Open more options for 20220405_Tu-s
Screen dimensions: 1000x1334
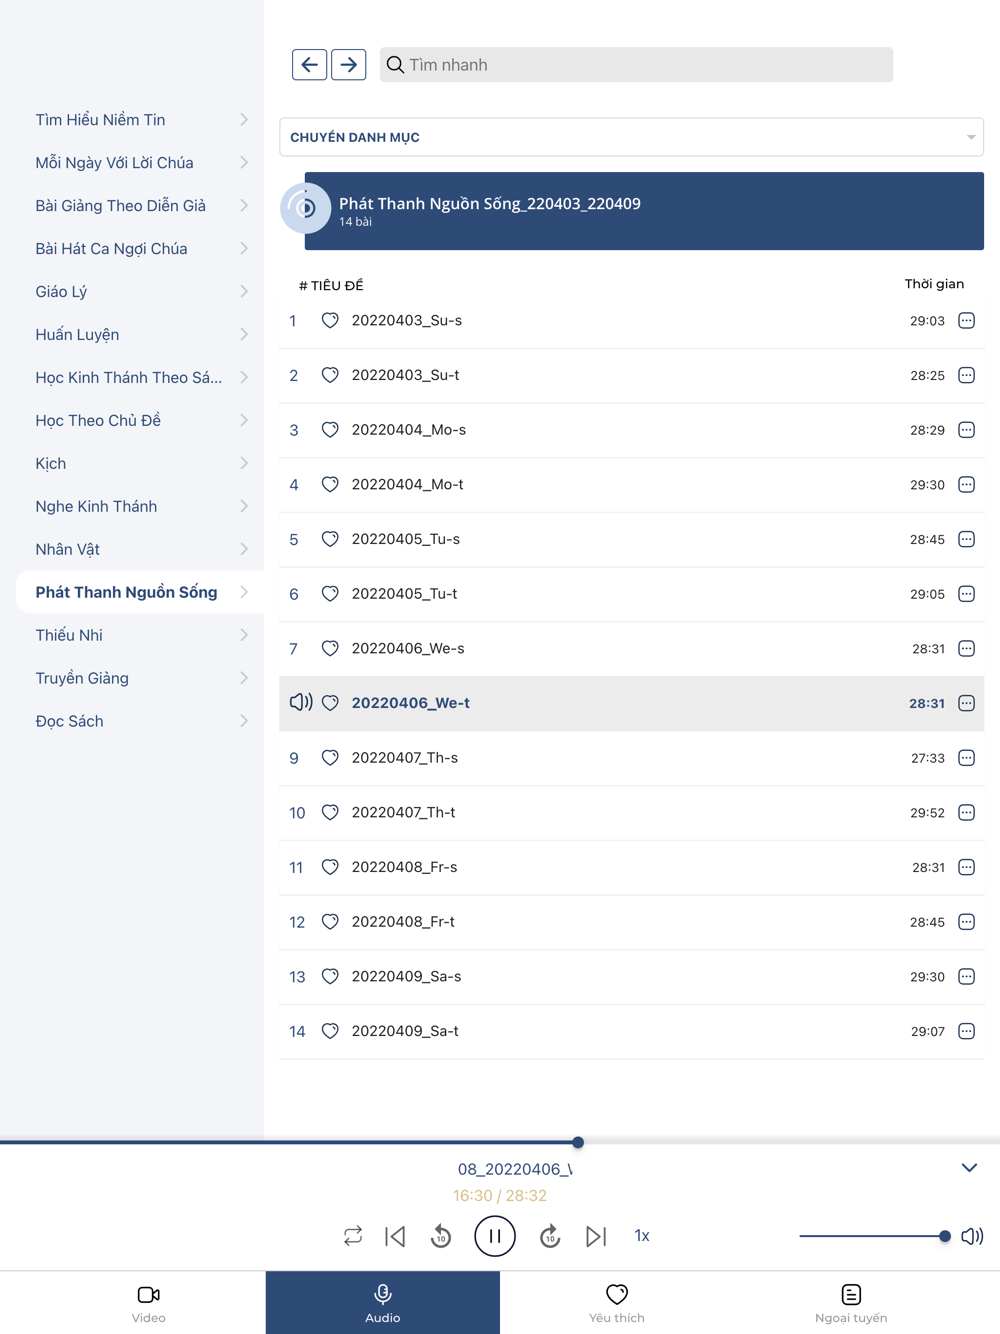(966, 539)
